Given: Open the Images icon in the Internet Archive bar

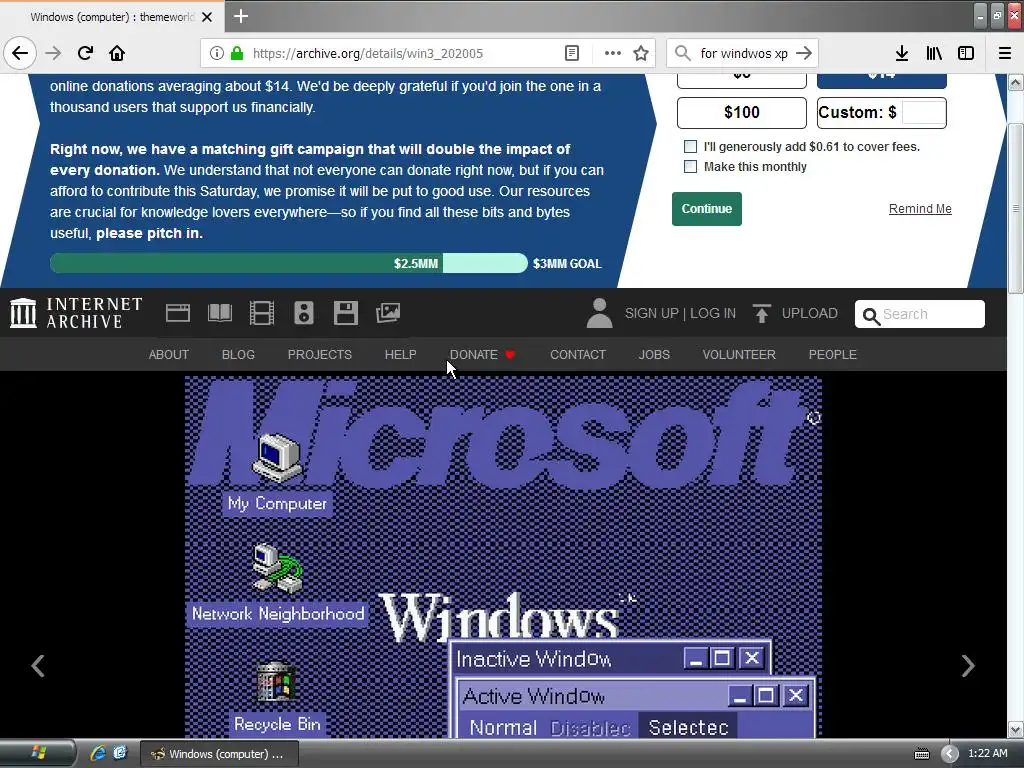Looking at the screenshot, I should 388,313.
